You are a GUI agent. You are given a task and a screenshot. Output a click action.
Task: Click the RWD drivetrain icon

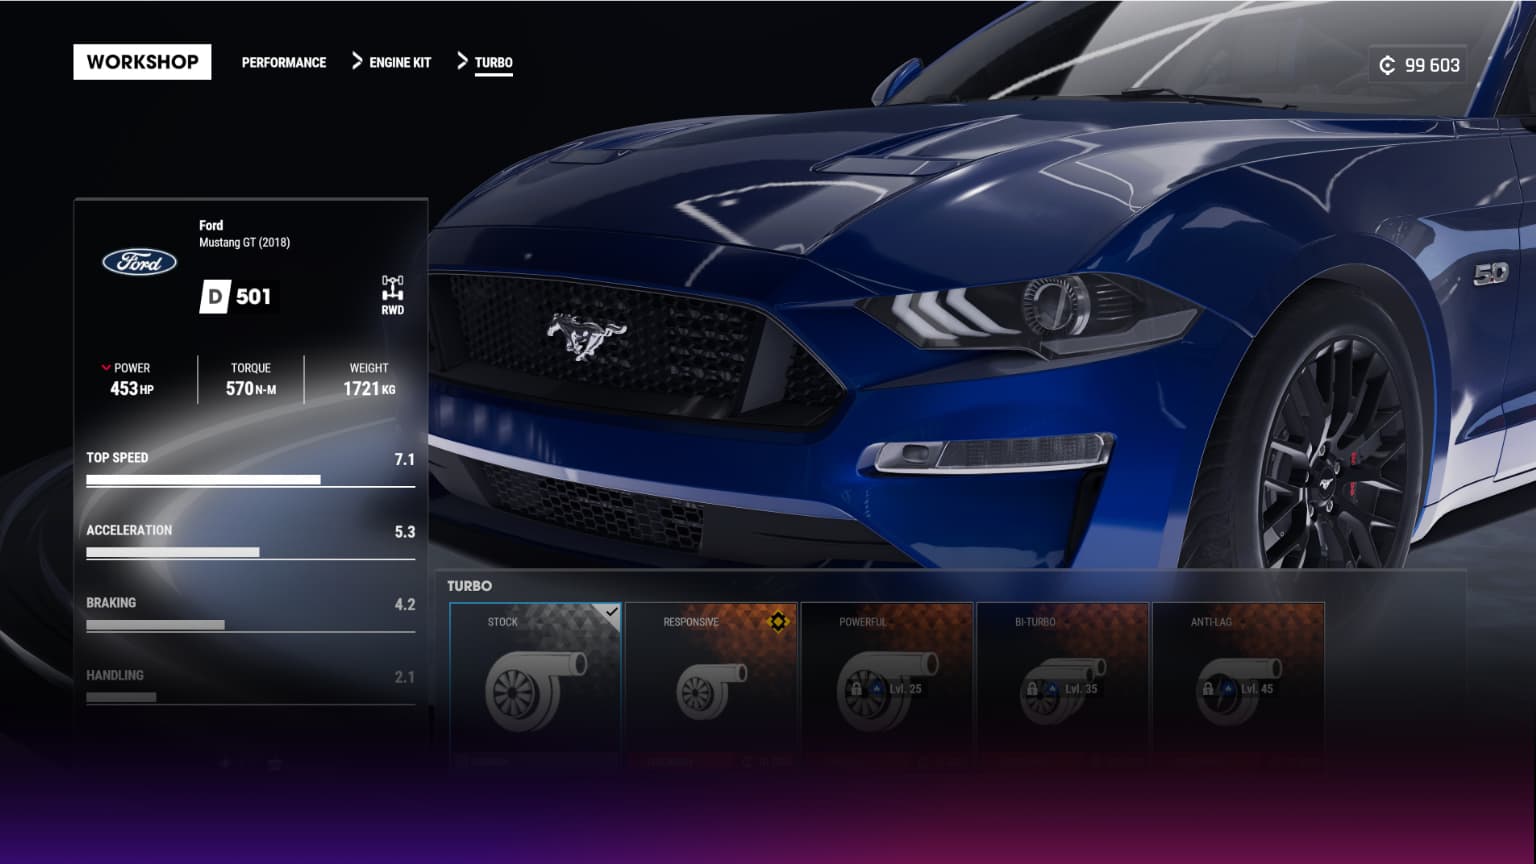coord(392,289)
